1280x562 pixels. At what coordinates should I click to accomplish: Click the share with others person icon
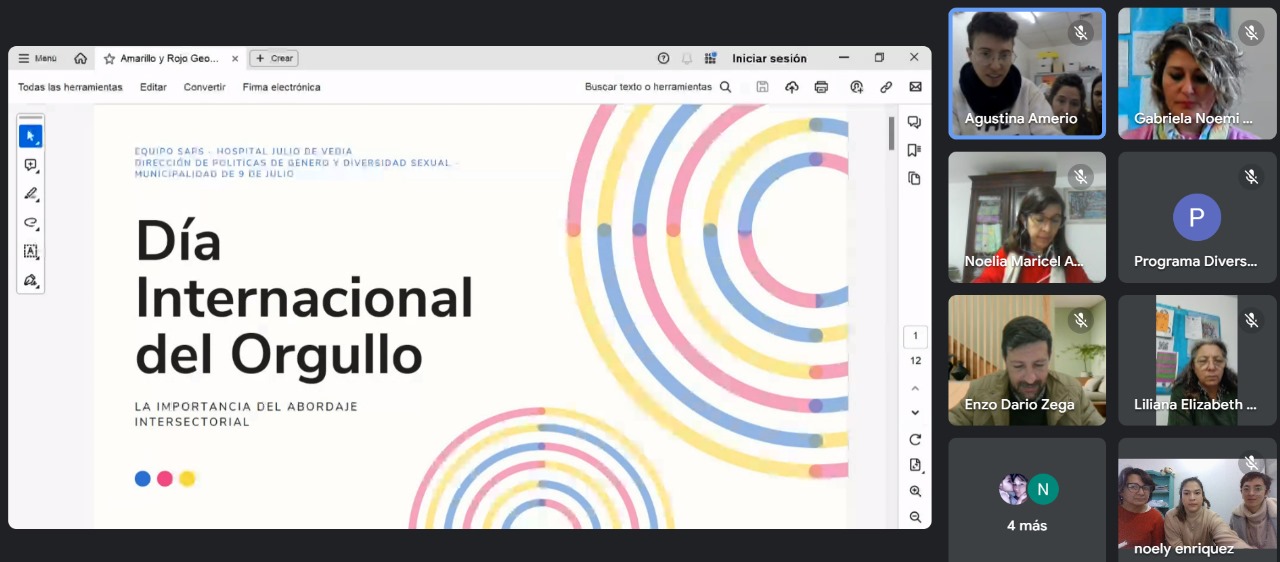click(857, 87)
